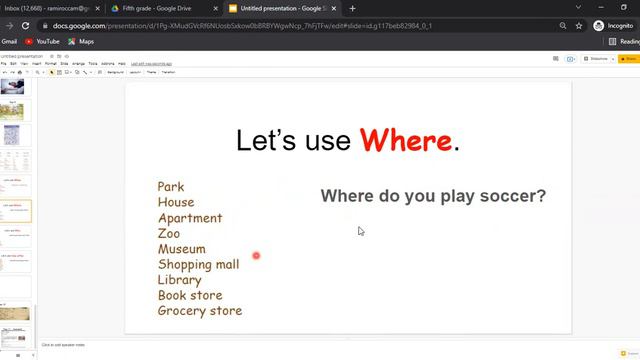
Task: Open the View menu
Action: pos(24,64)
